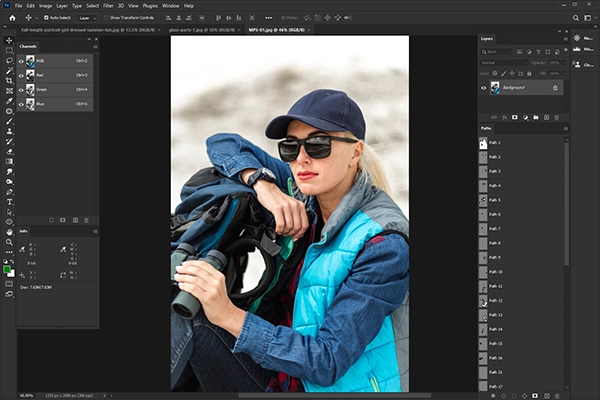
Task: Select the Lasso tool
Action: (9, 60)
